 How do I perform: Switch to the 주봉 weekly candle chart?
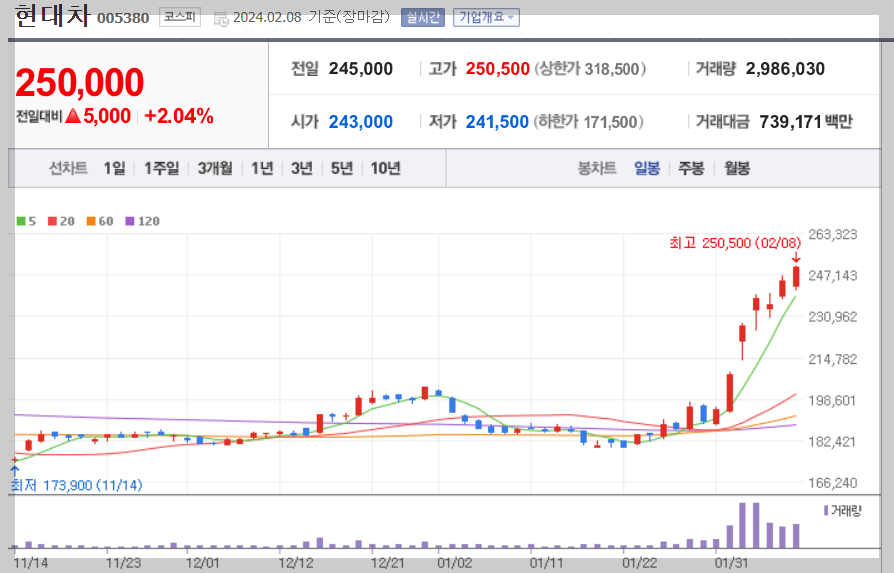click(691, 168)
